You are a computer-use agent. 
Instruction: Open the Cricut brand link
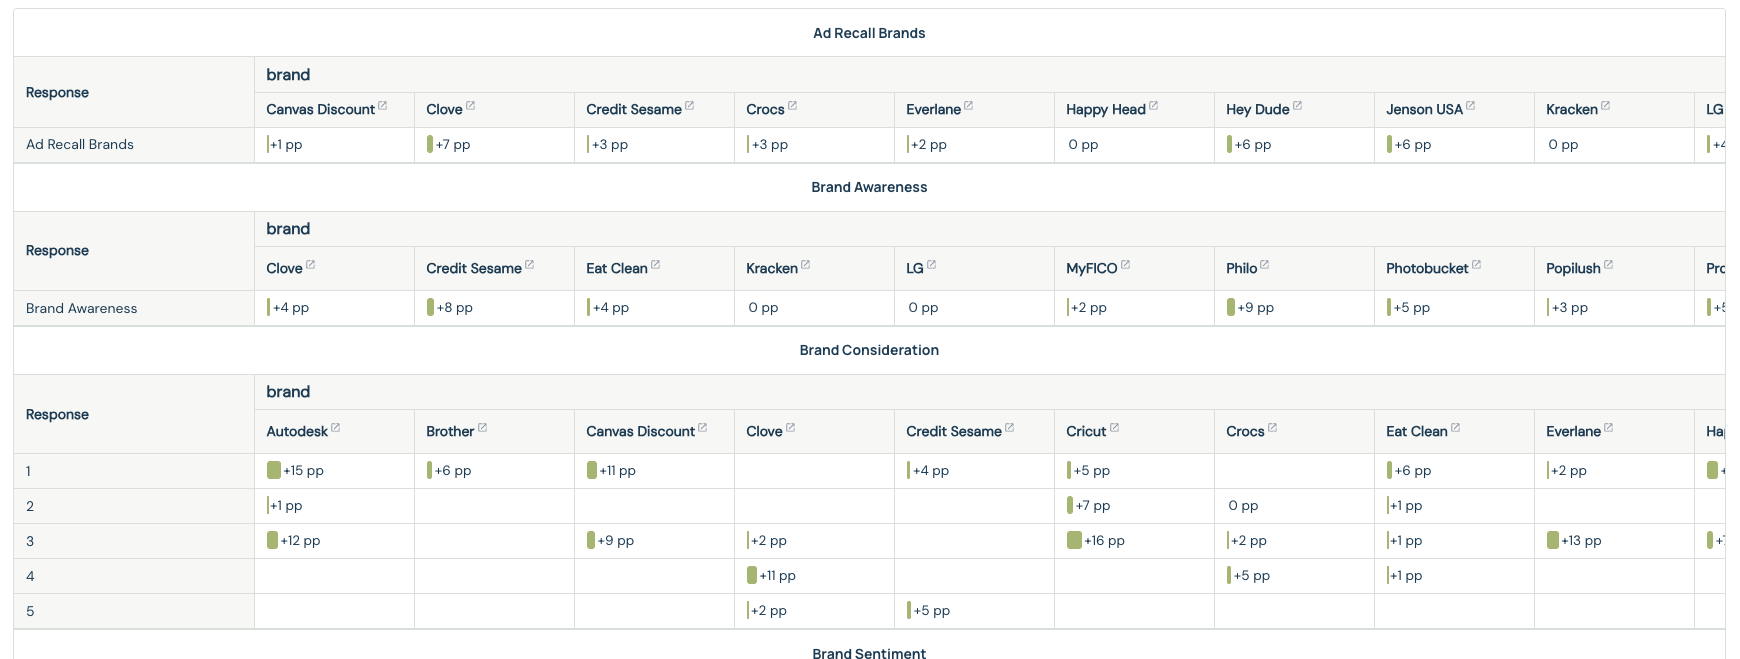point(1086,431)
